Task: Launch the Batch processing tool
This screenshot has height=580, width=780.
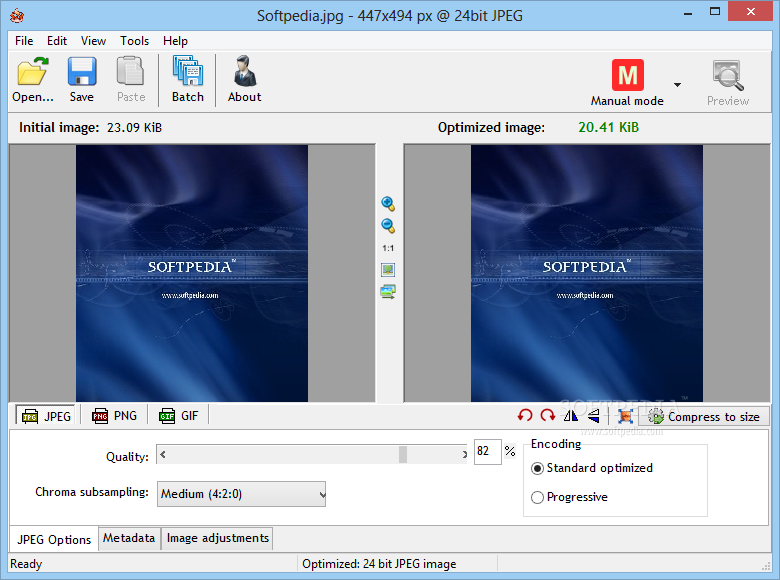Action: 188,80
